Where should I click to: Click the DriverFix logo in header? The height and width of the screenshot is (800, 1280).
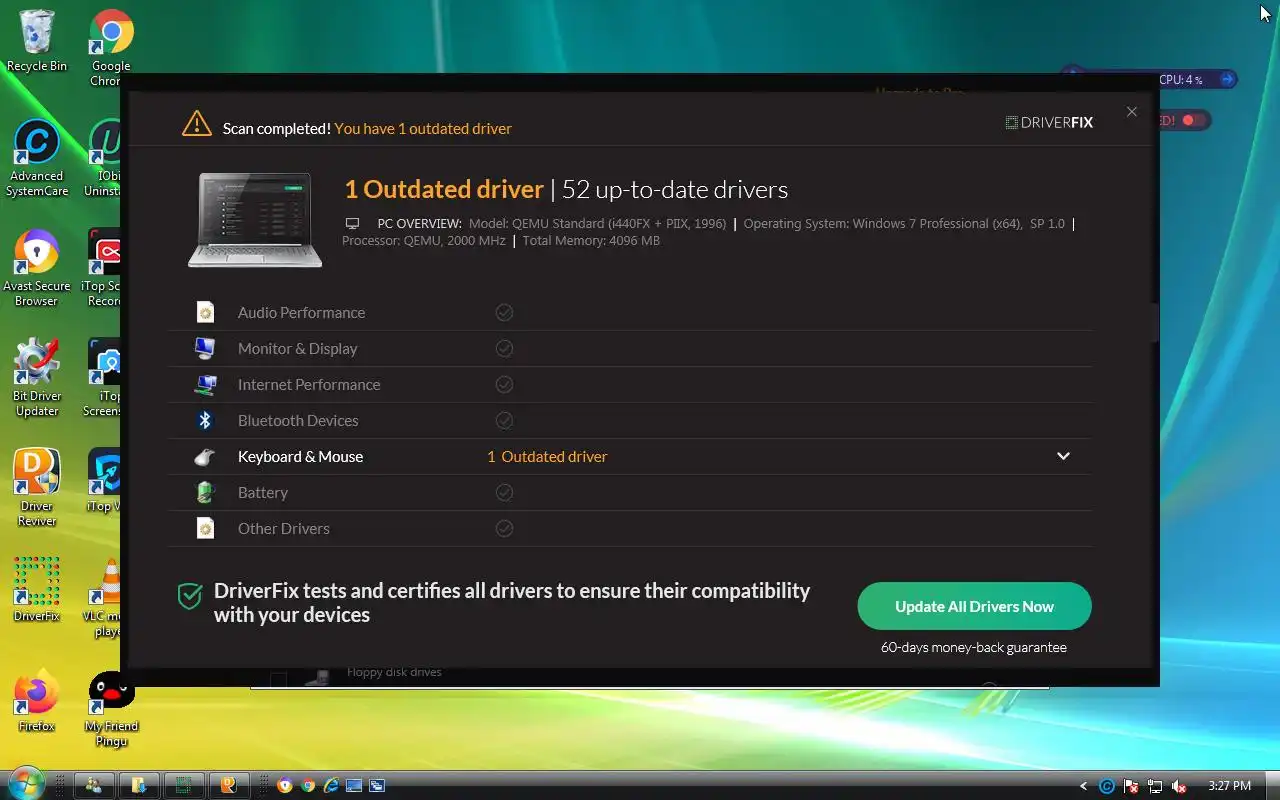click(1049, 122)
